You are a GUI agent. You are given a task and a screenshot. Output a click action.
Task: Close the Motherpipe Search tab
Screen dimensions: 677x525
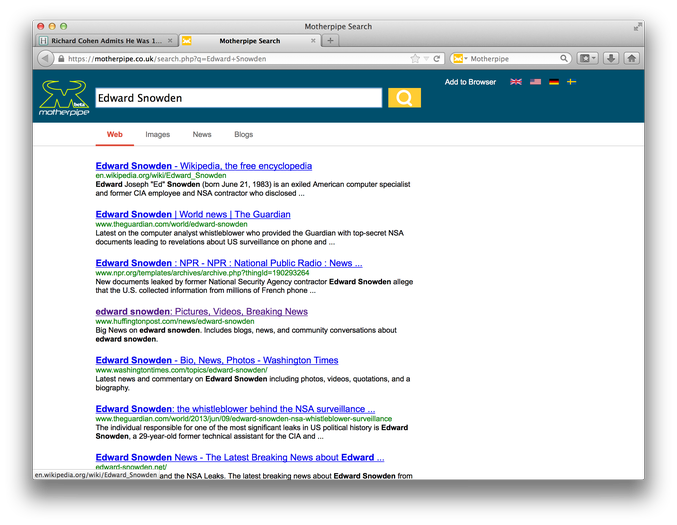(x=313, y=41)
